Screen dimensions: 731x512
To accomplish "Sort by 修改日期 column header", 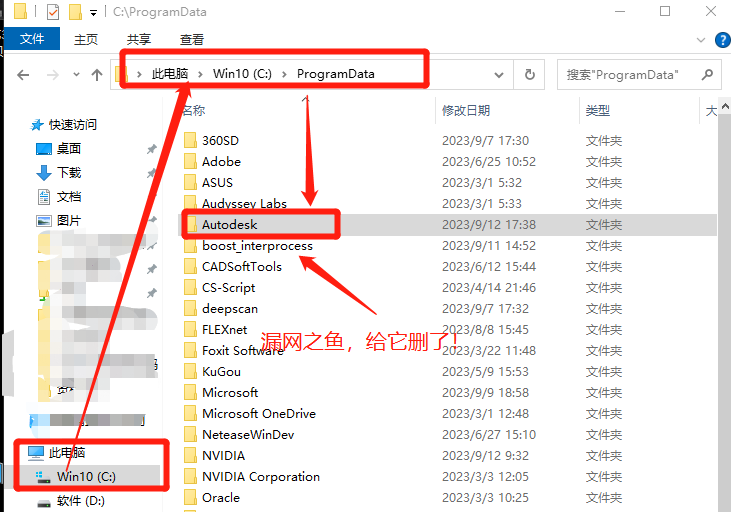I will tap(466, 110).
